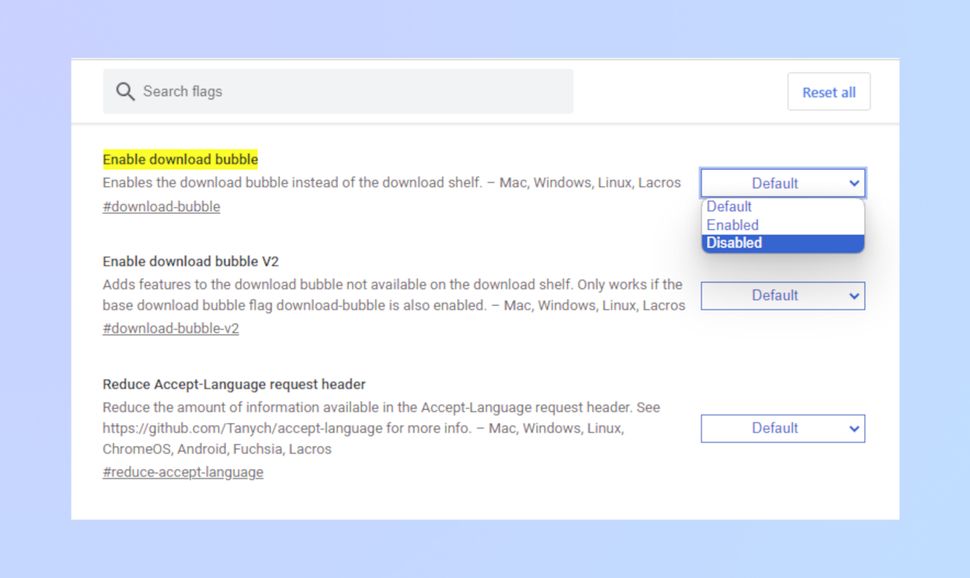
Task: Open the Reduce Accept-Language request header dropdown
Action: point(783,428)
